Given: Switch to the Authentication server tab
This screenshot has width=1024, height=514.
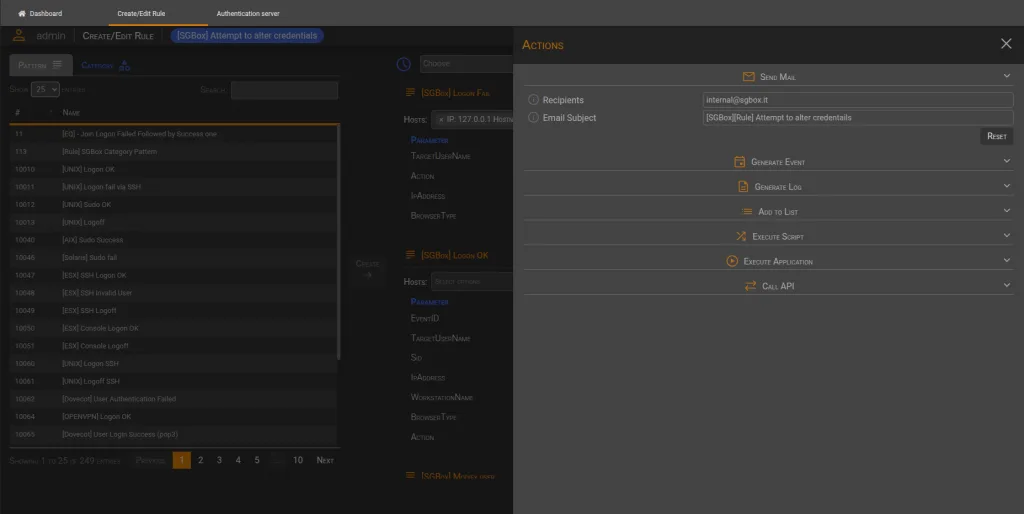Looking at the screenshot, I should click(x=248, y=13).
